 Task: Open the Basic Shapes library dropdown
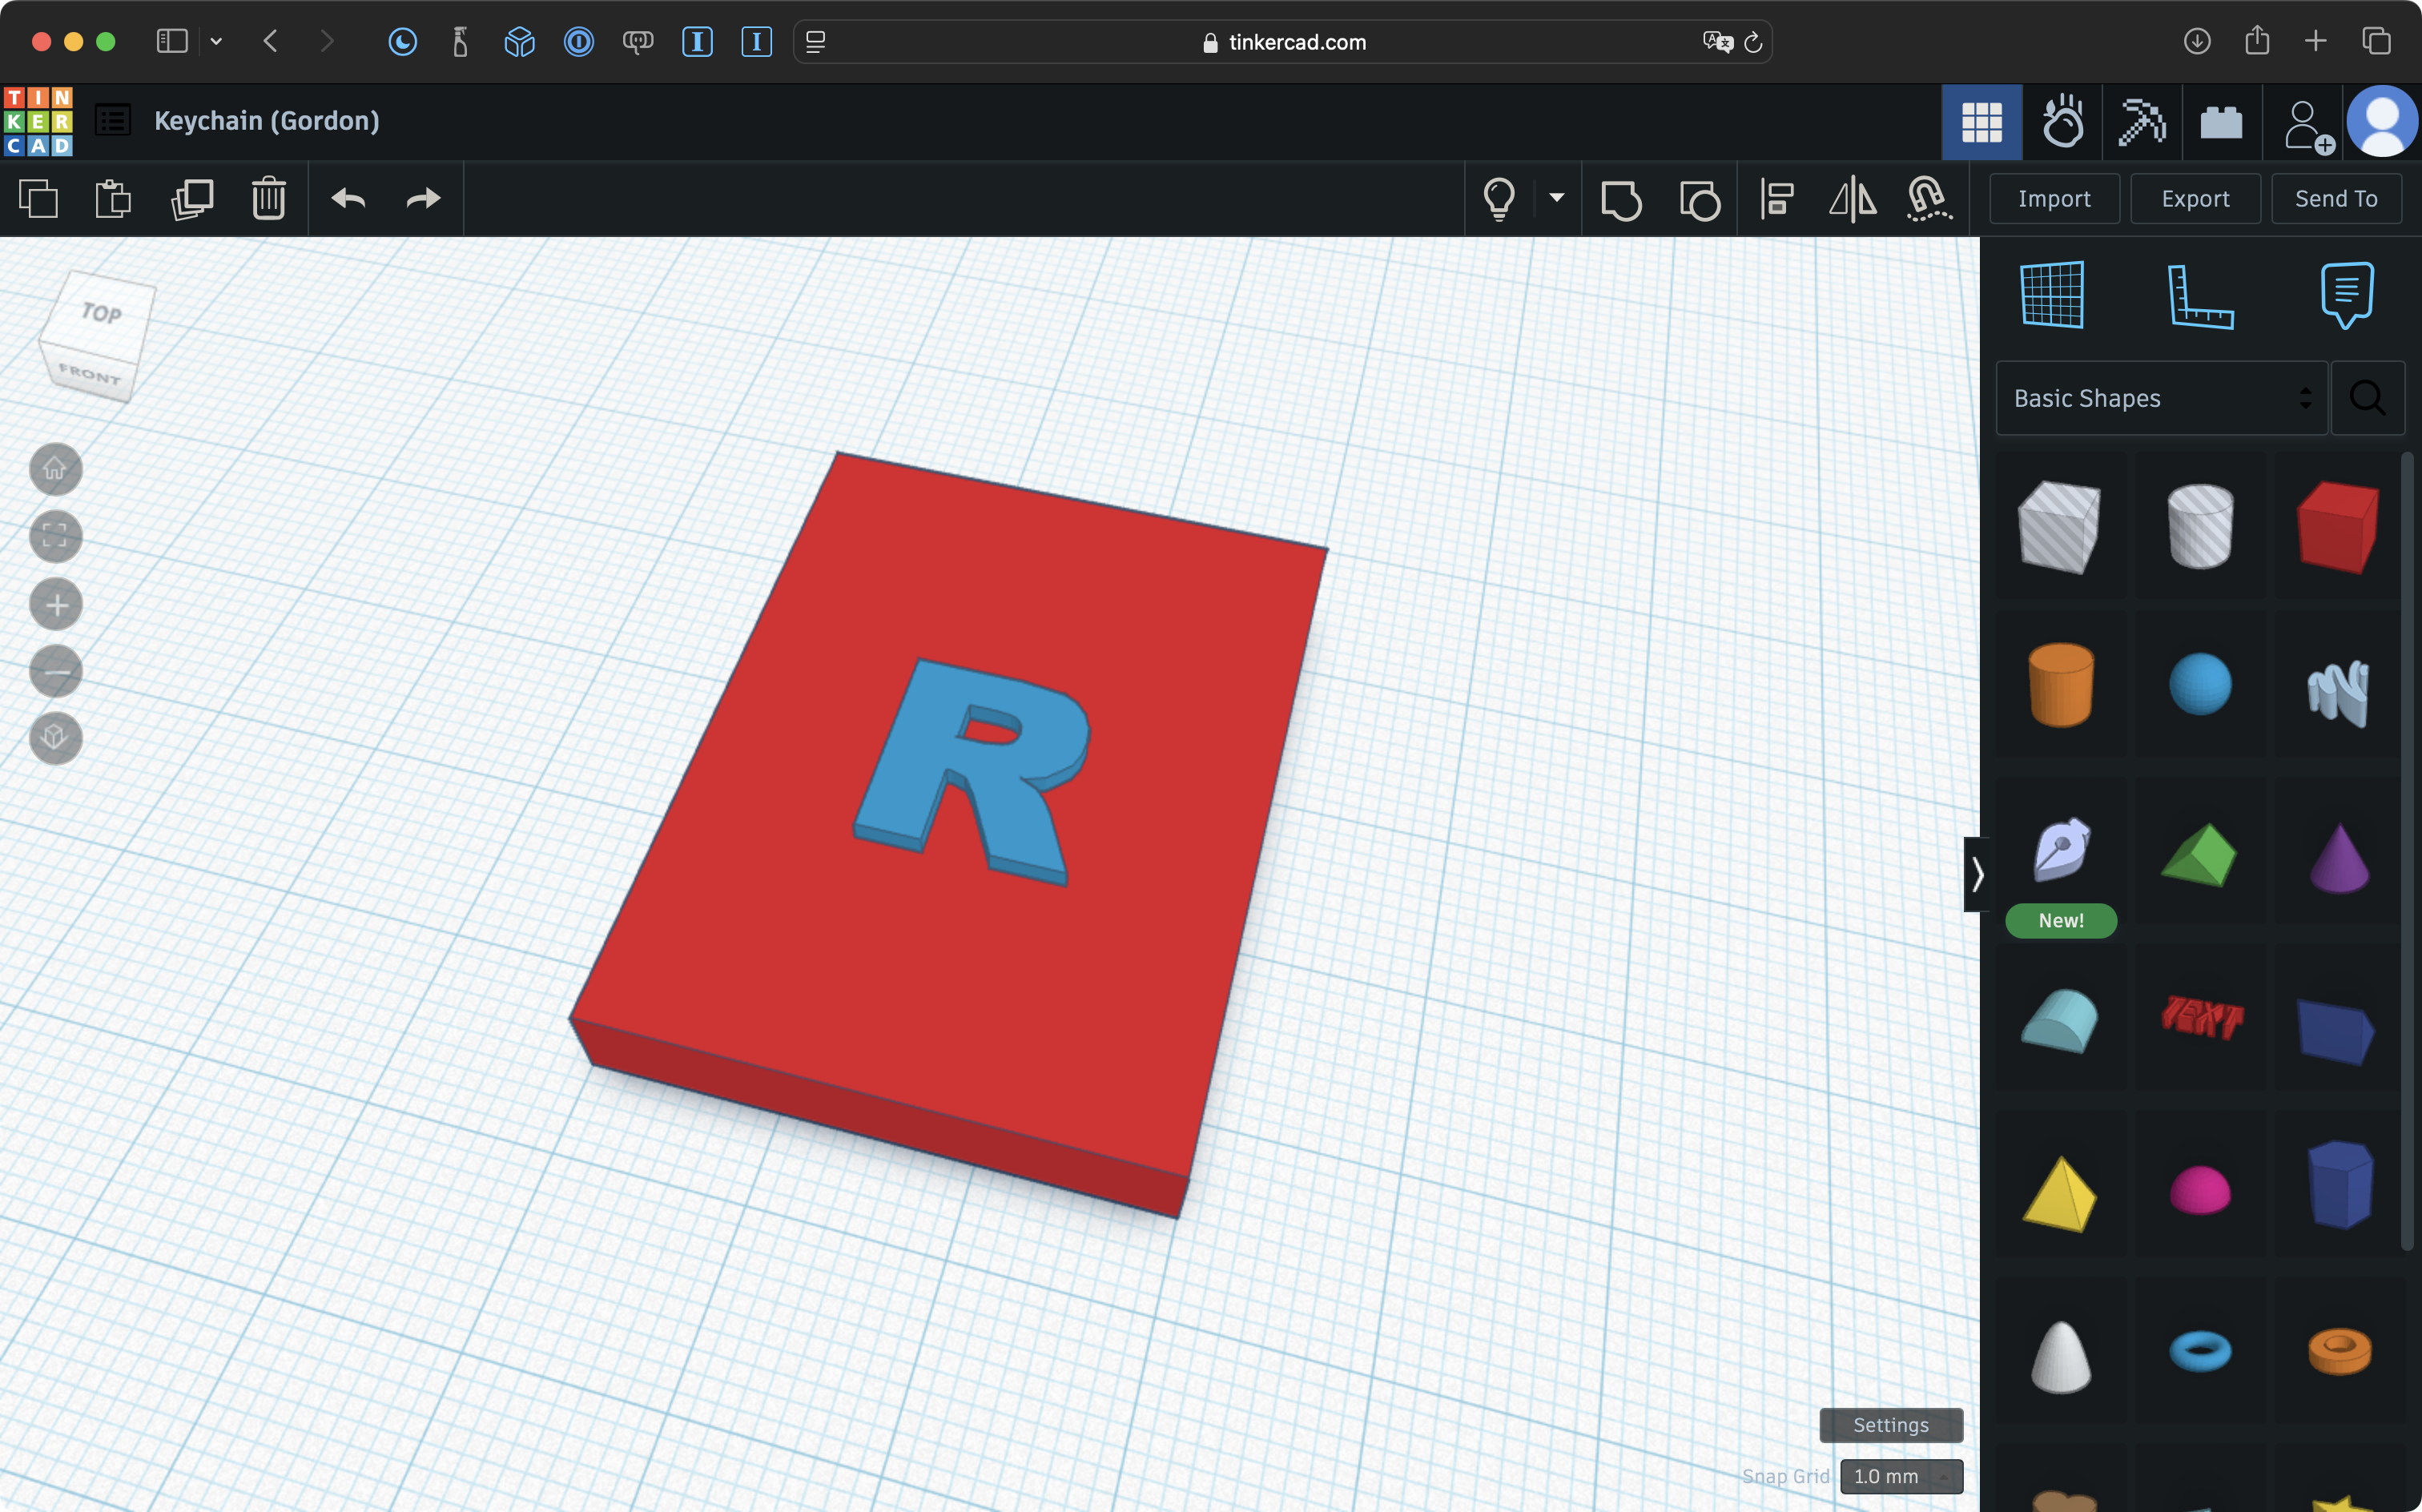coord(2161,398)
